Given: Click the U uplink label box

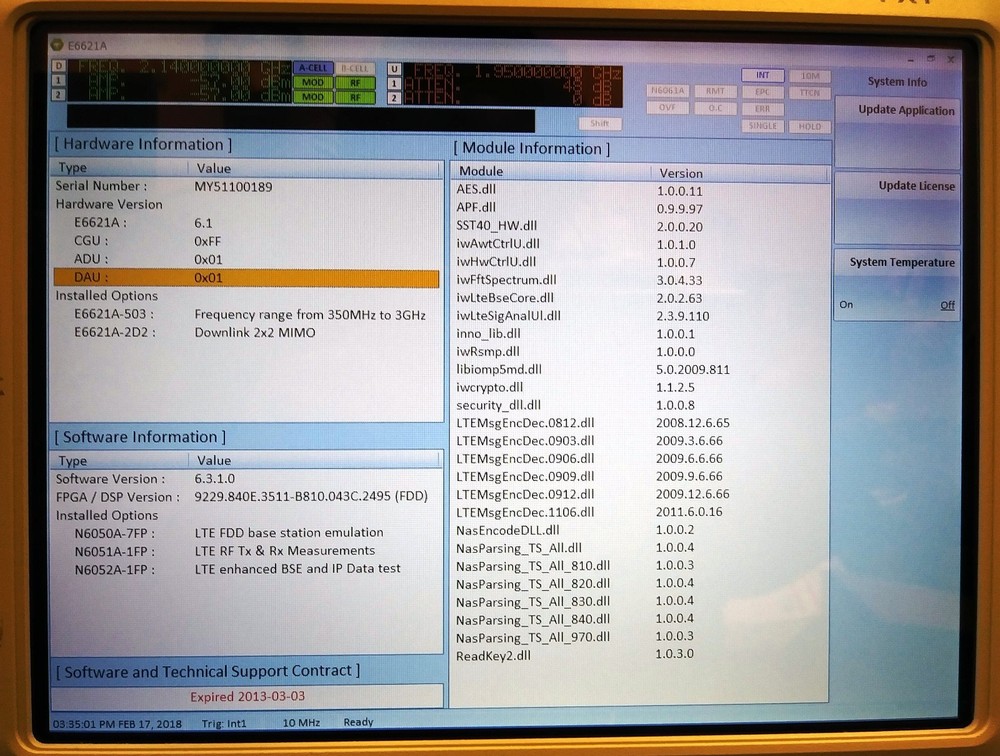Looking at the screenshot, I should 394,69.
